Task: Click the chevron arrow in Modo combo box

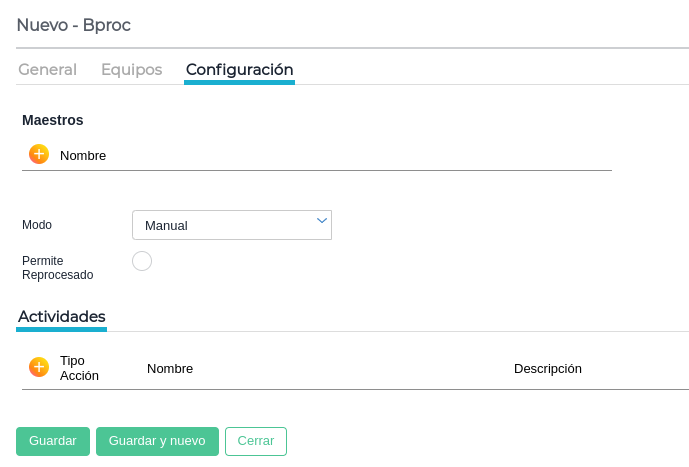Action: 321,221
